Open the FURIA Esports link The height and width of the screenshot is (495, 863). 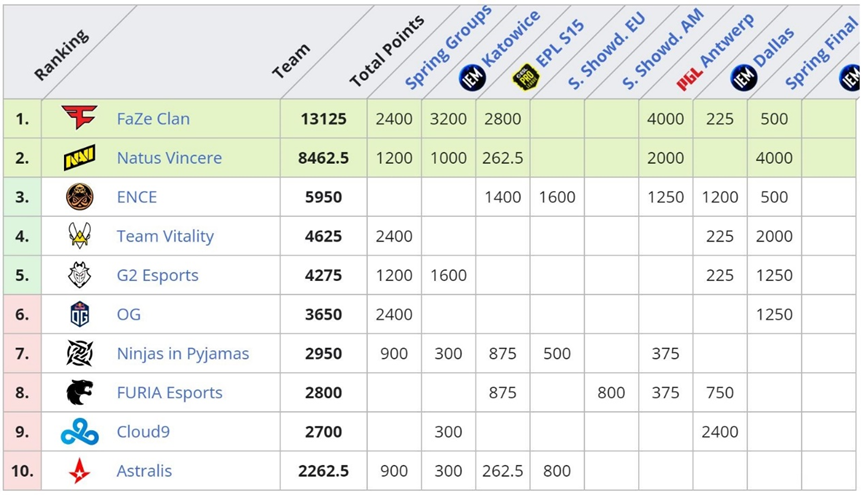(x=170, y=392)
